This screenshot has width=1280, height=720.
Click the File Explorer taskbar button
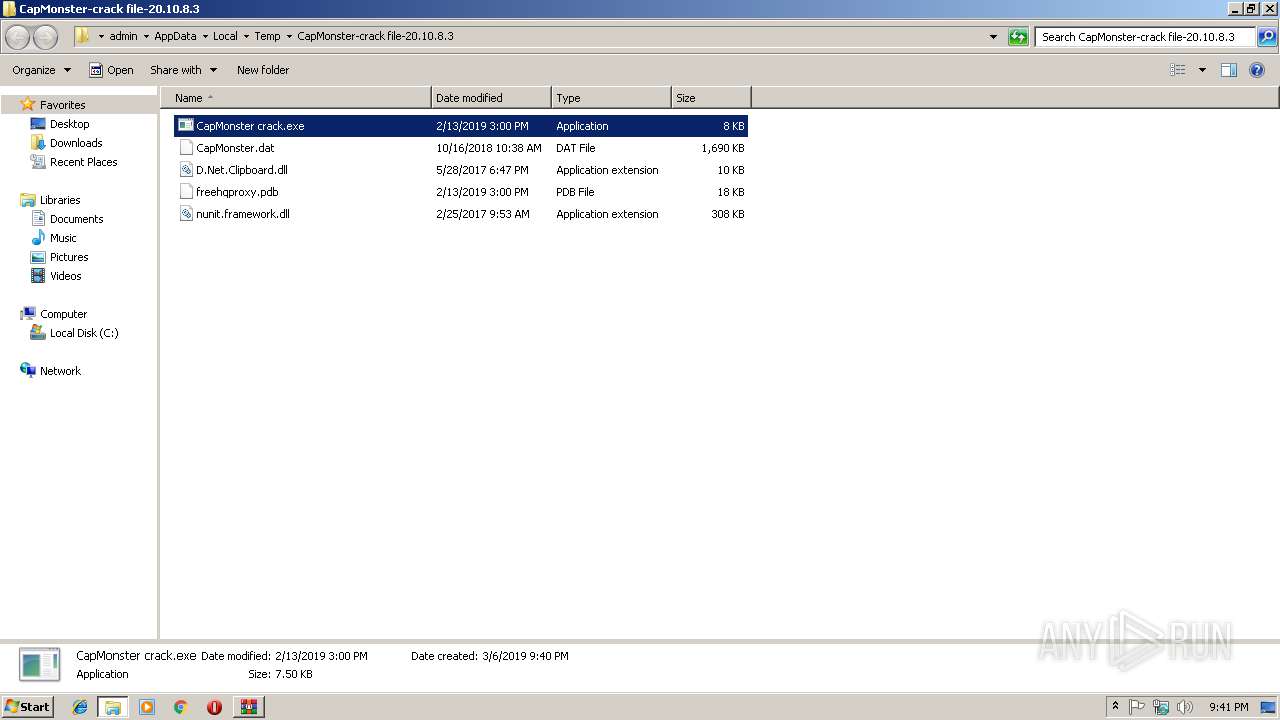(x=113, y=707)
